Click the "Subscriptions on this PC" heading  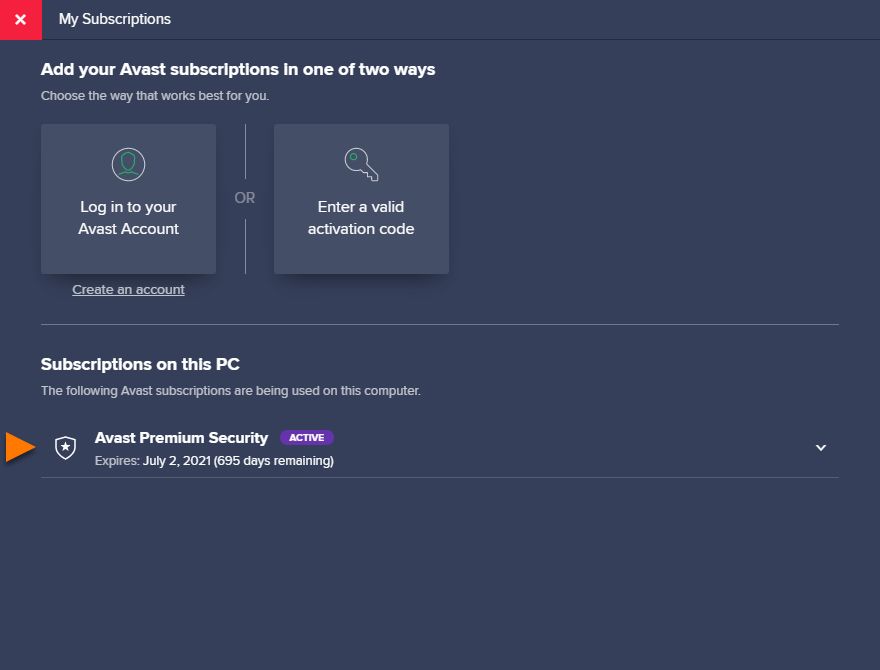[140, 364]
